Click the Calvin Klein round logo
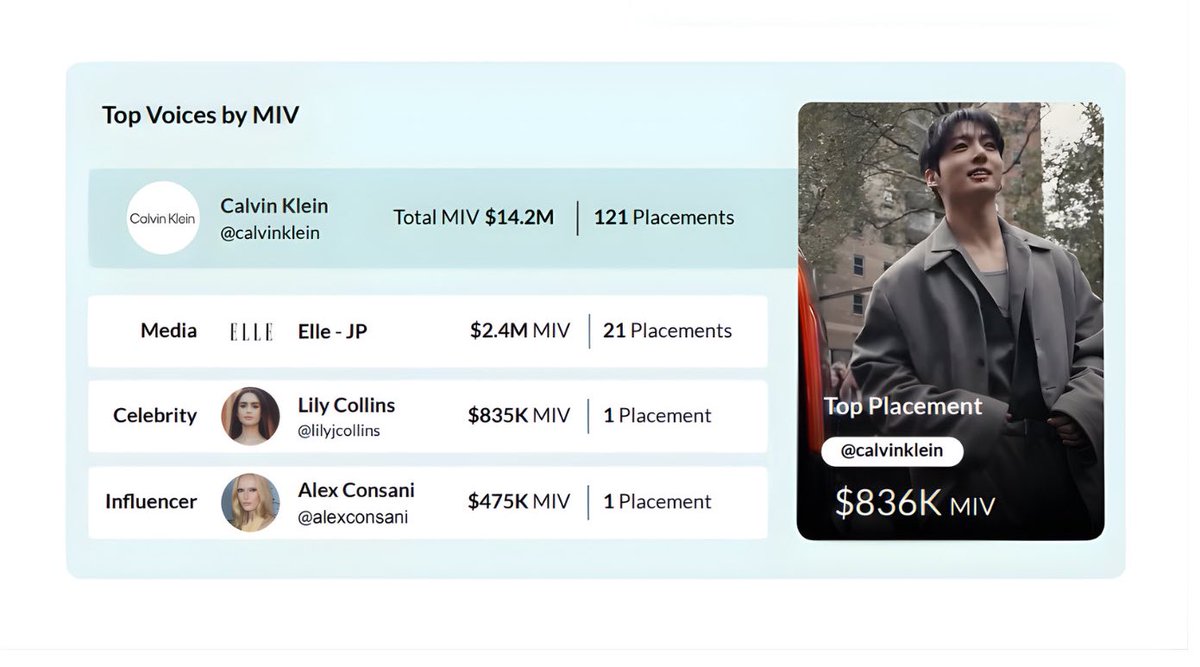This screenshot has width=1200, height=667. (163, 218)
